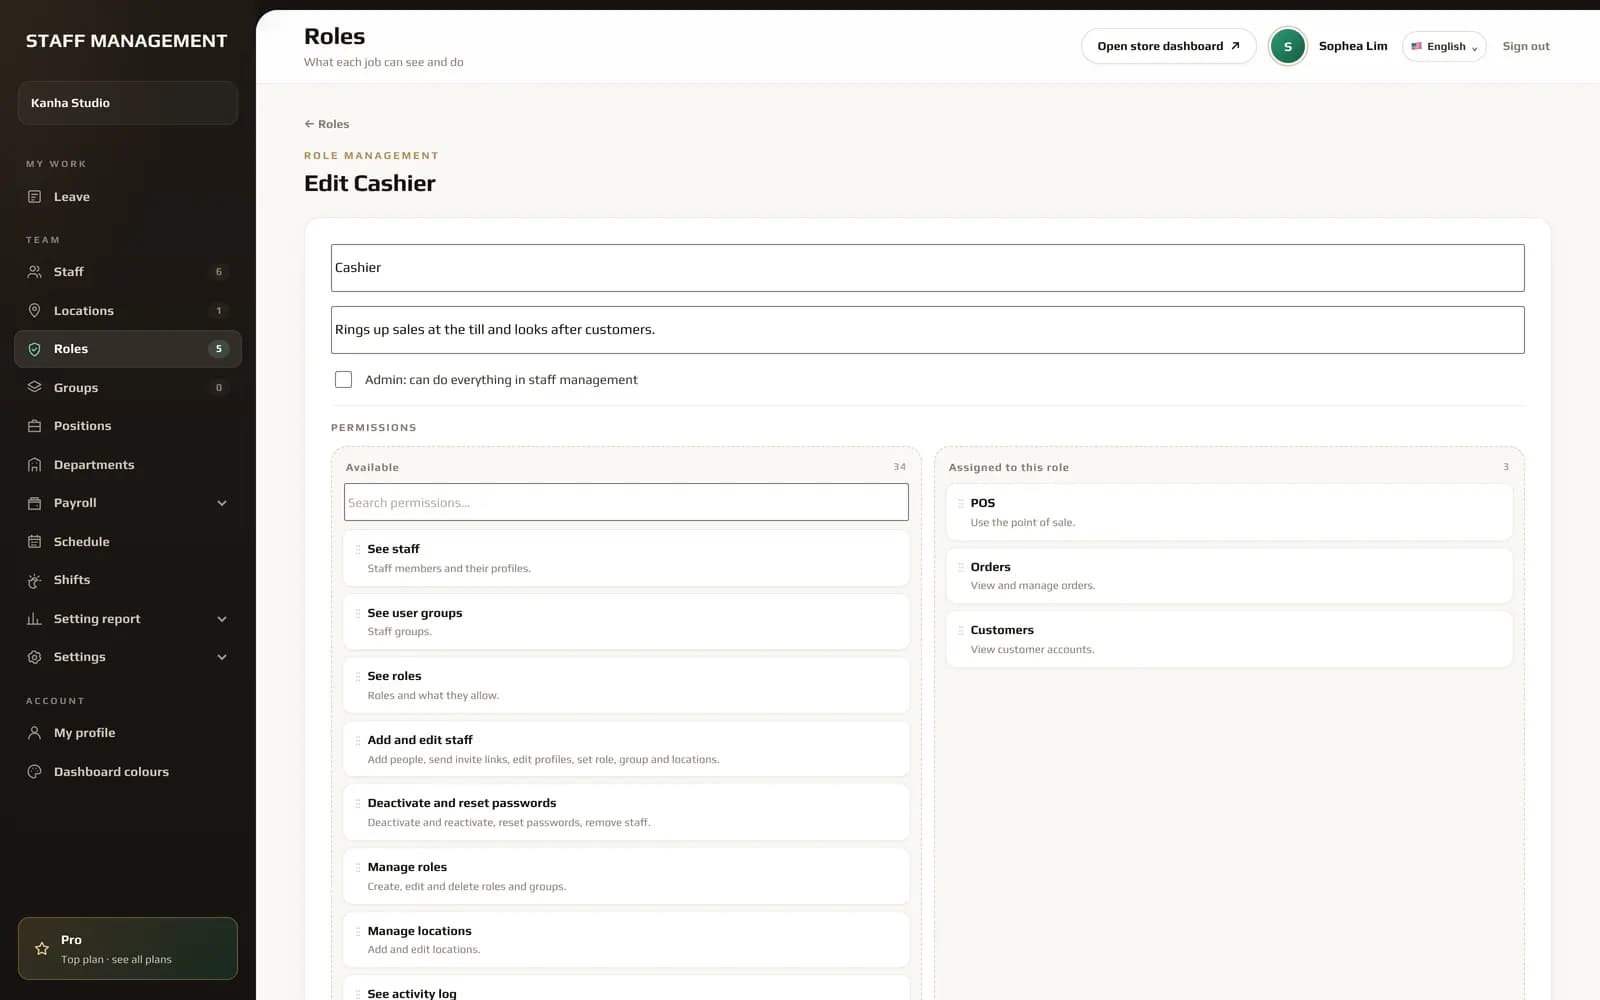Click 'Use the point of sale.' description
Image resolution: width=1600 pixels, height=1000 pixels.
tap(1022, 523)
